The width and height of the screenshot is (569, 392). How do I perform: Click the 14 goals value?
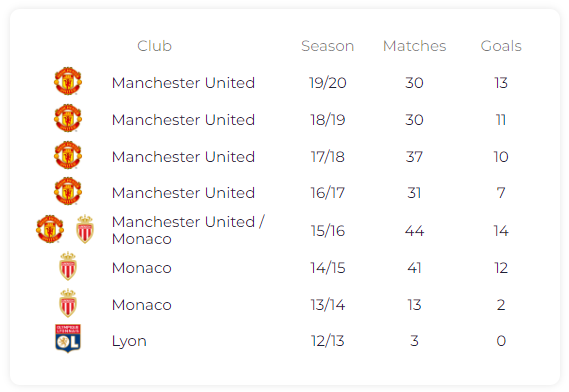pos(501,231)
